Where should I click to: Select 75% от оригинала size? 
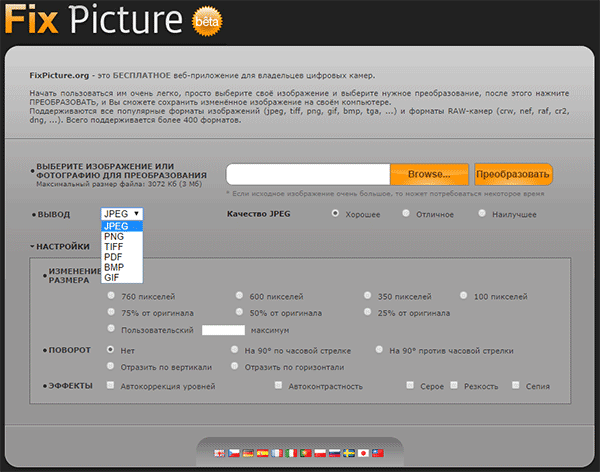pyautogui.click(x=111, y=312)
